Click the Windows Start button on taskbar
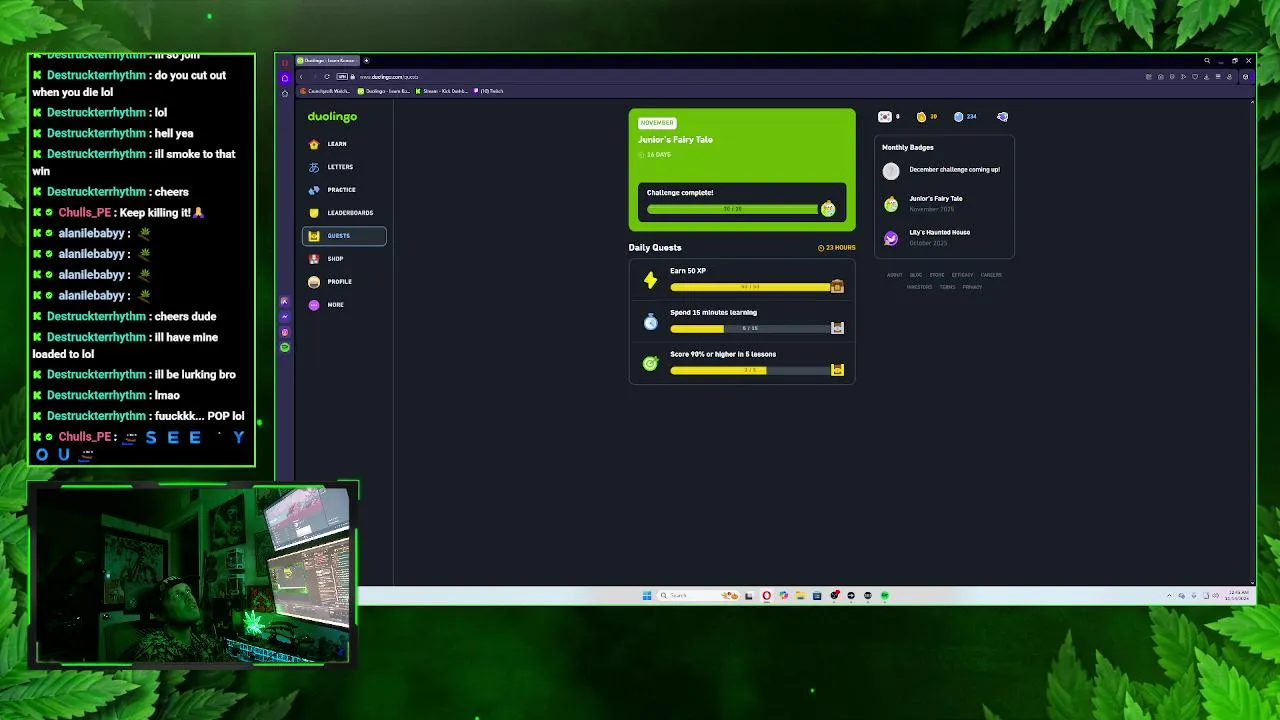Viewport: 1280px width, 720px height. [x=647, y=596]
